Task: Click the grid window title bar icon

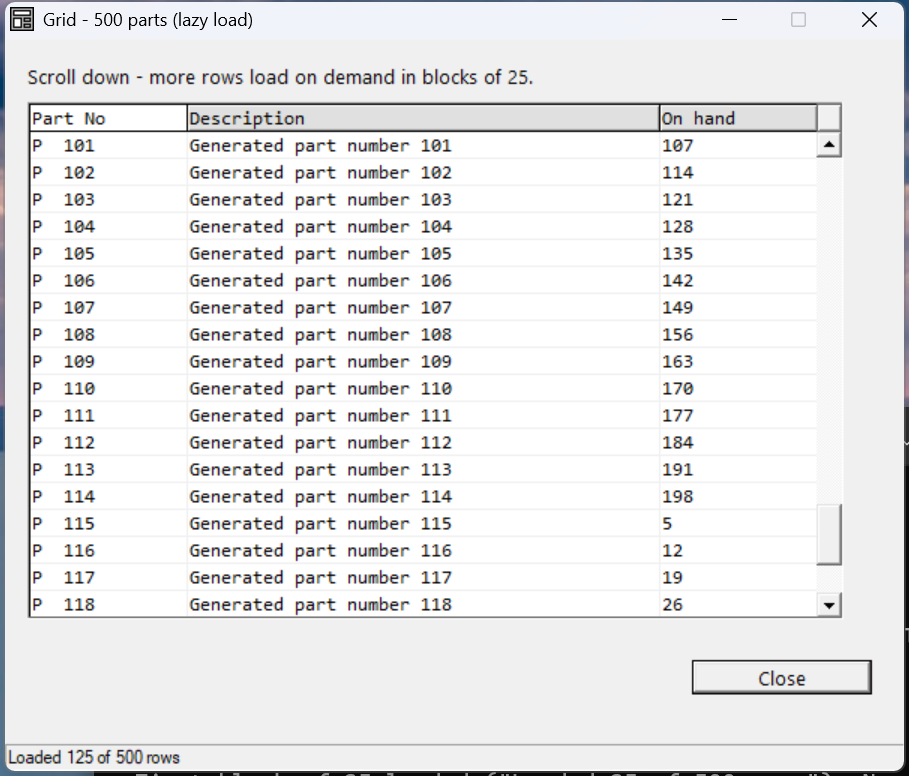Action: [x=22, y=20]
